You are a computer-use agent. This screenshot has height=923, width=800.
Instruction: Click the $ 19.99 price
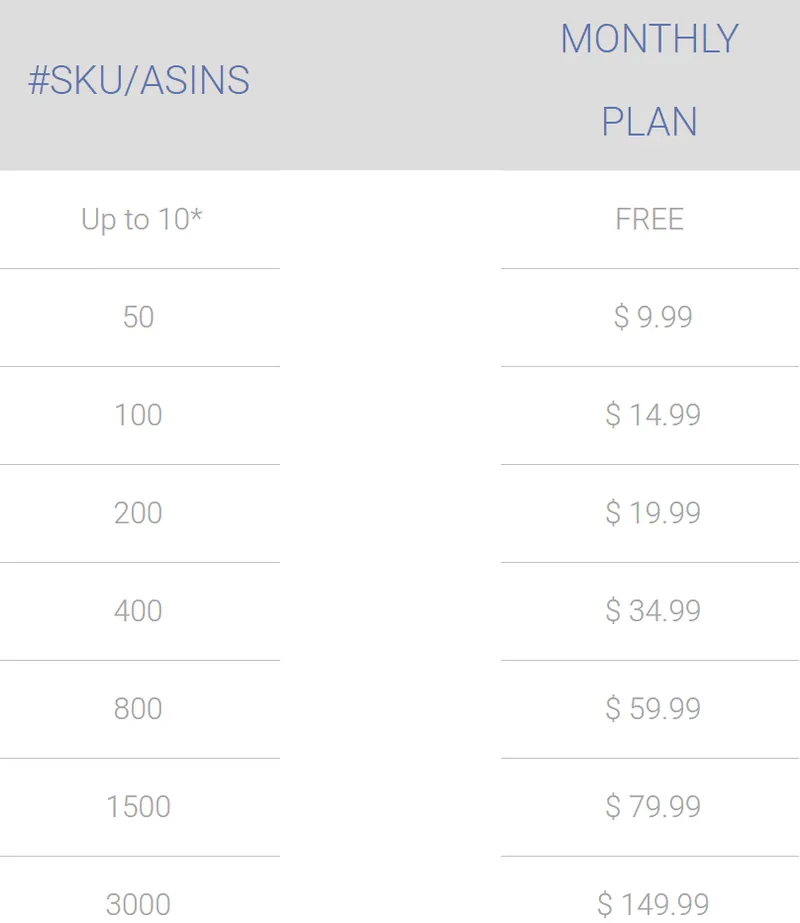(653, 513)
